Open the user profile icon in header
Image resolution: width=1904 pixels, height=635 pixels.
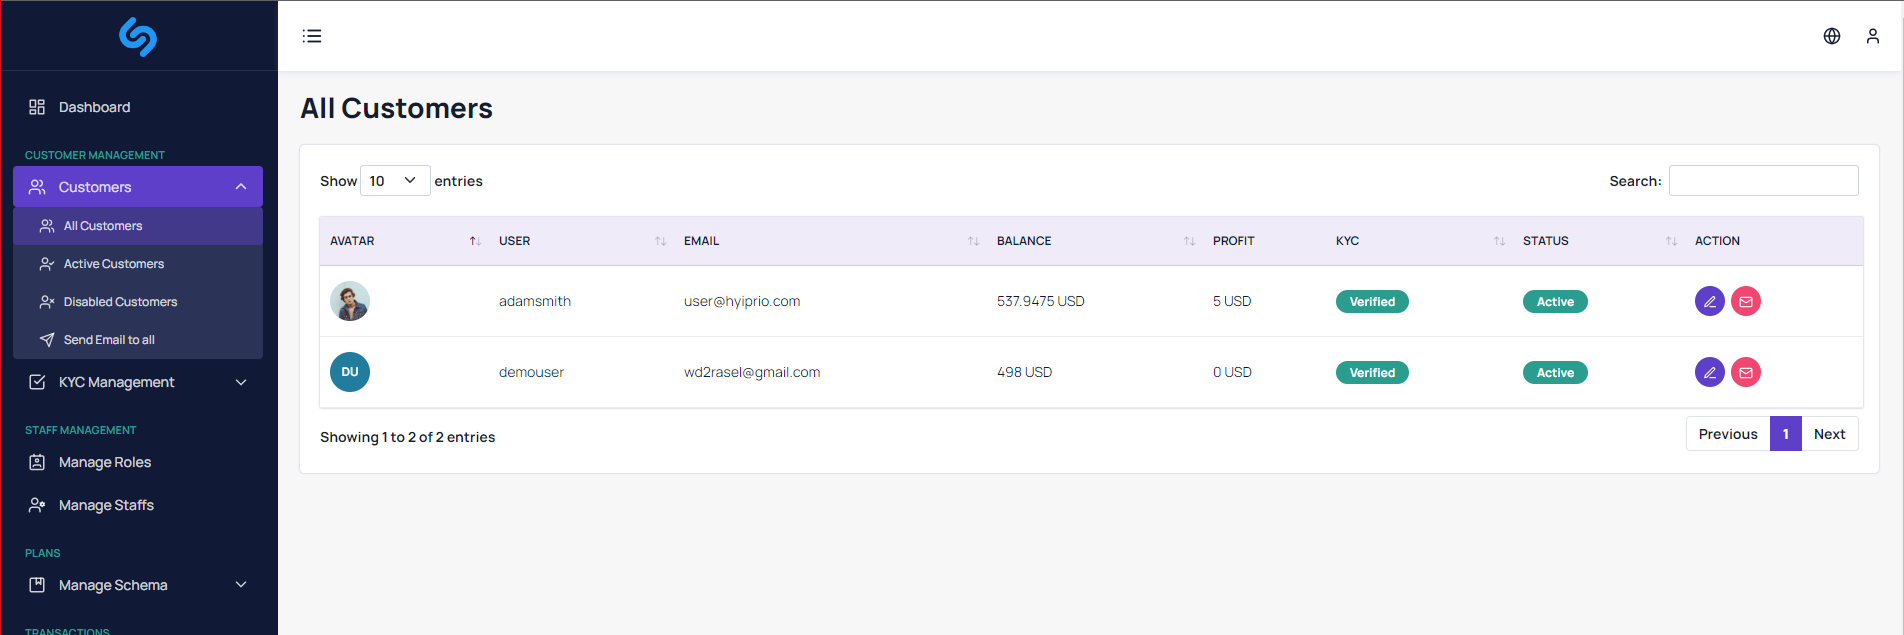tap(1872, 36)
